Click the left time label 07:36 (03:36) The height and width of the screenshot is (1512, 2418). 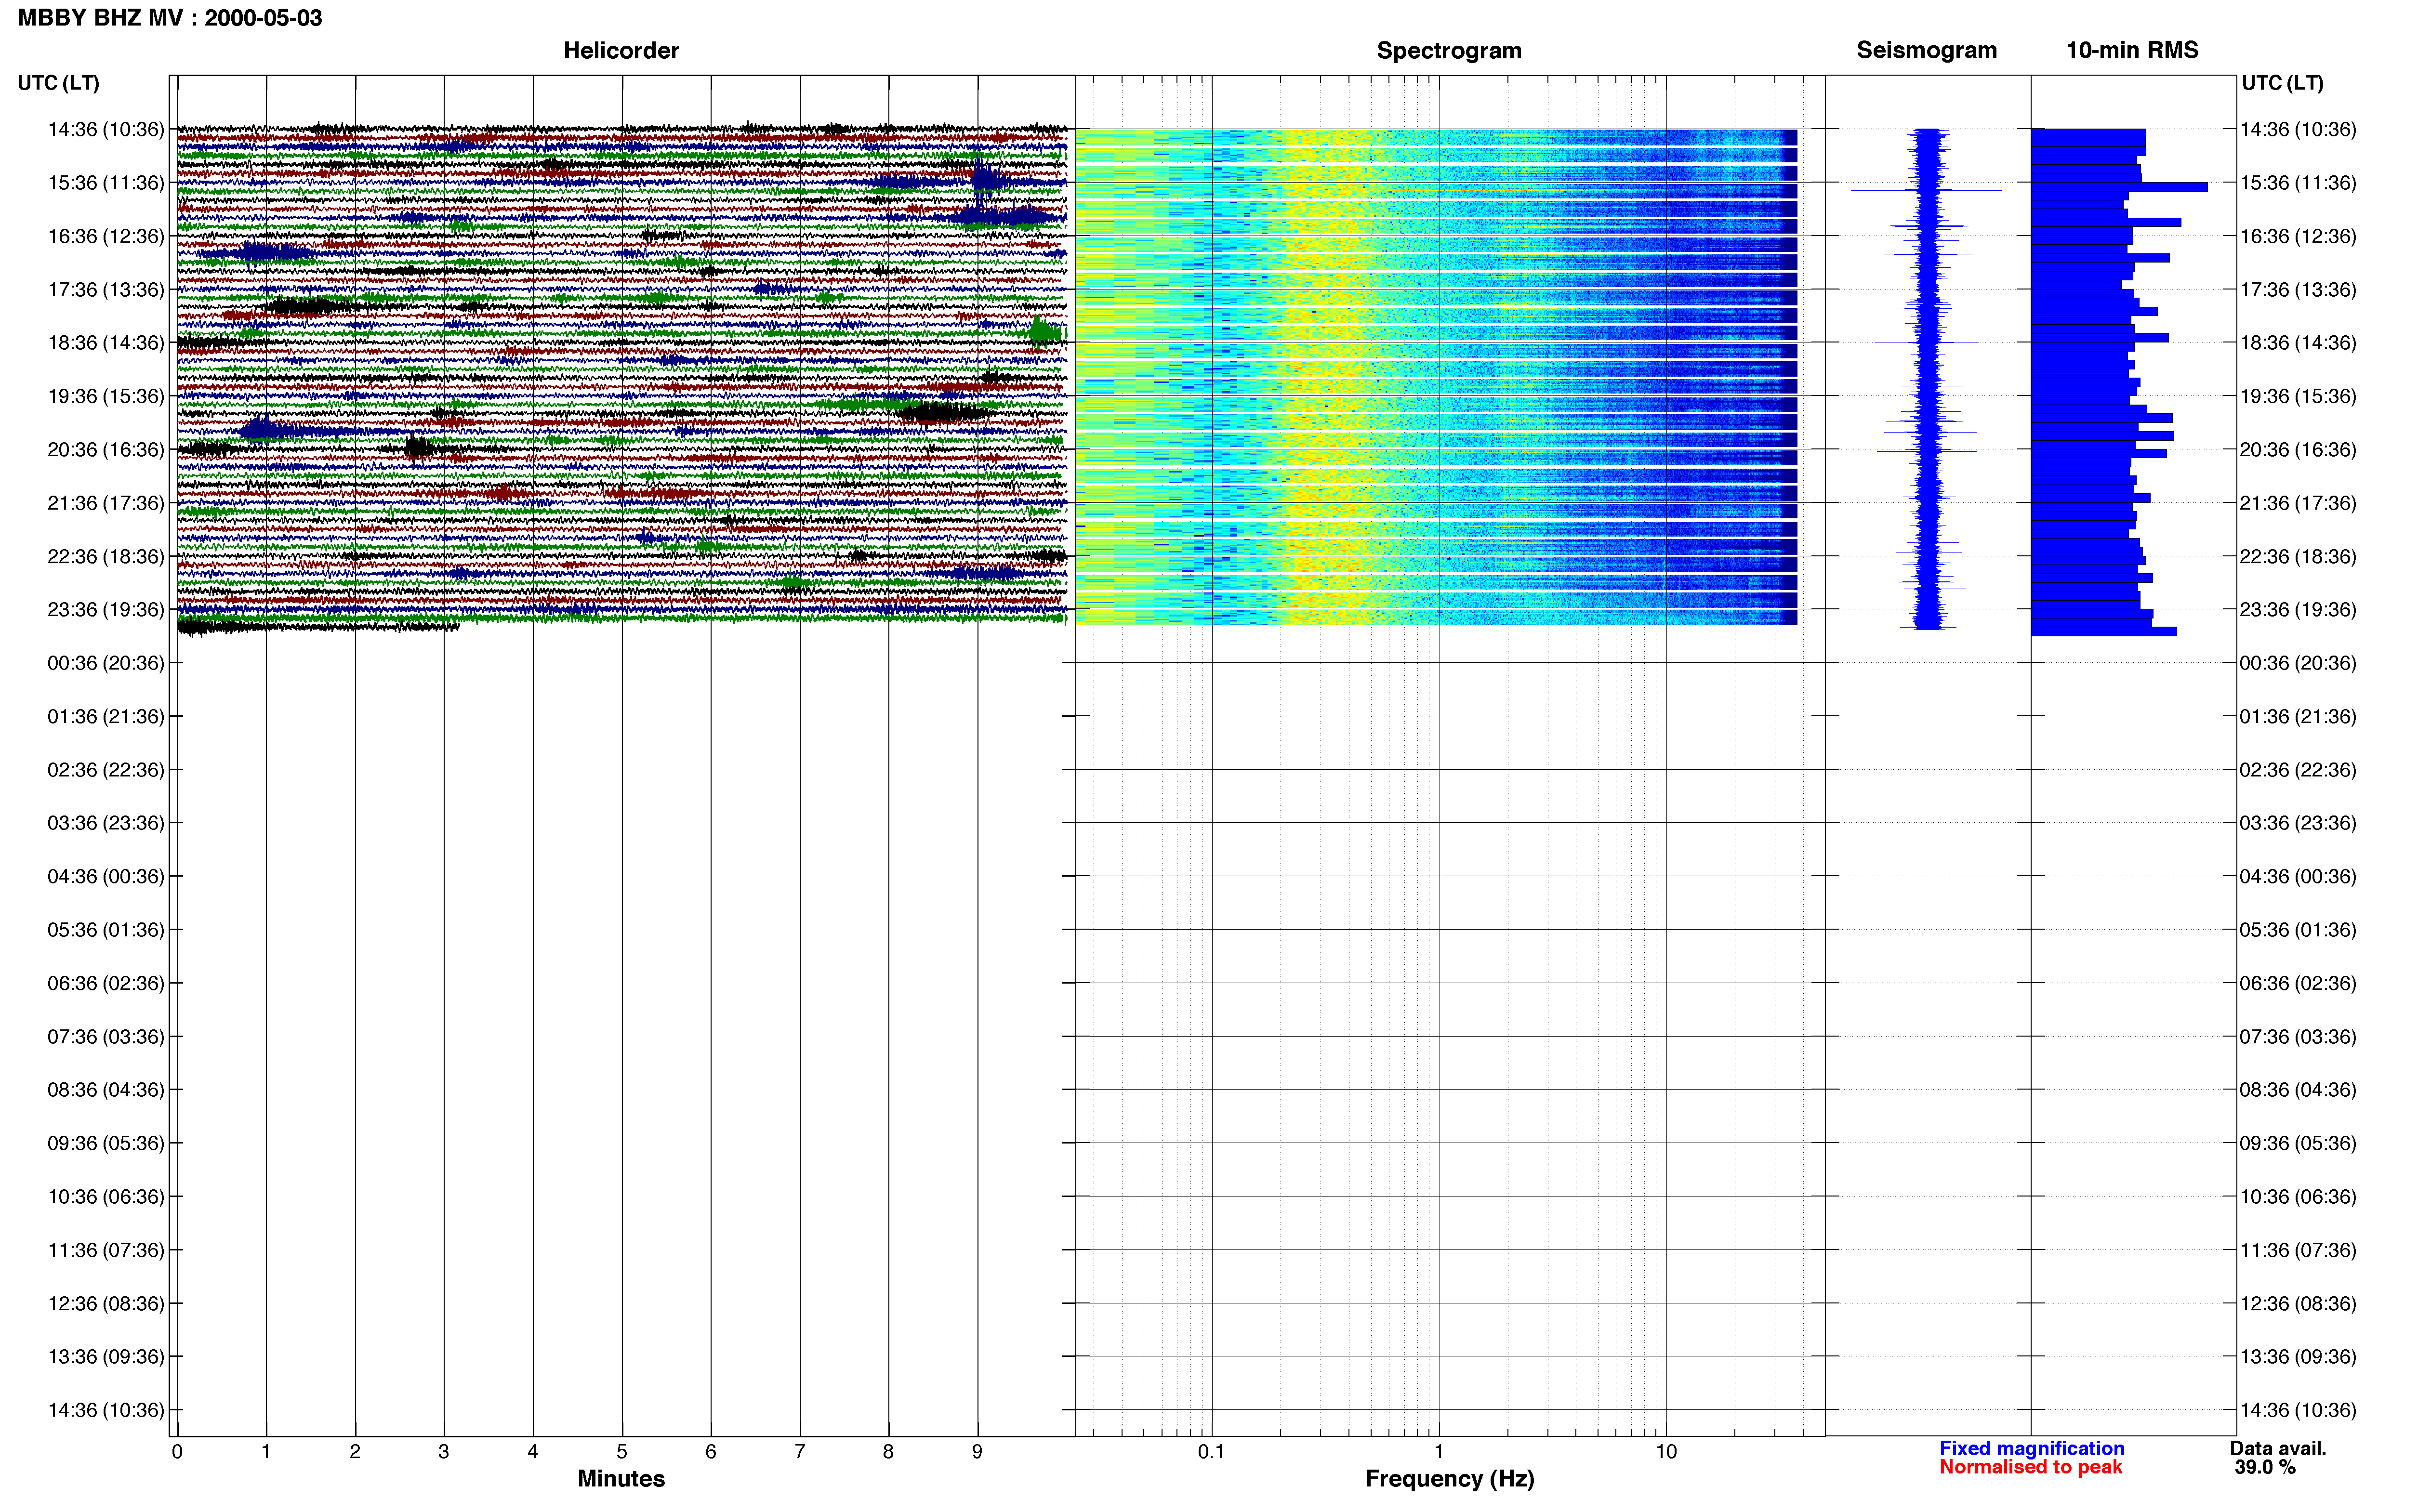(106, 1037)
